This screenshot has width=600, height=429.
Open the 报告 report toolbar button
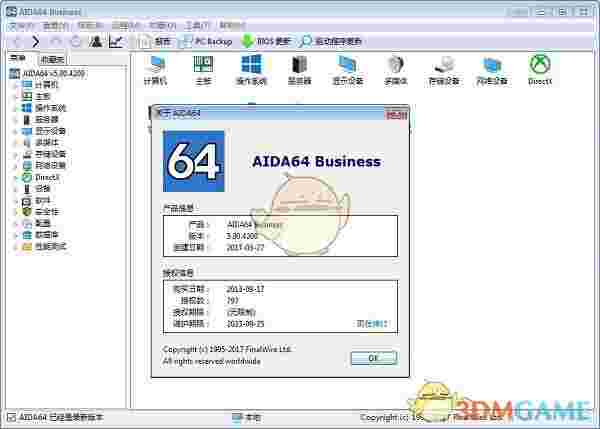tap(155, 41)
